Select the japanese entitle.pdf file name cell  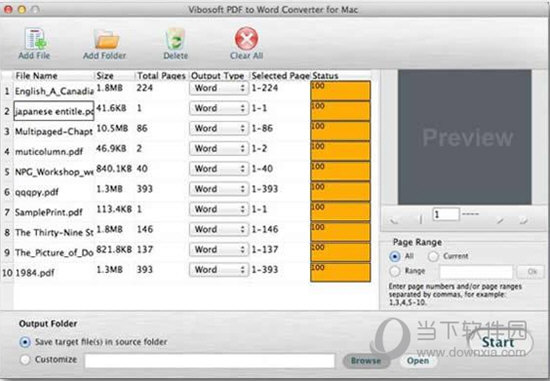click(x=54, y=111)
